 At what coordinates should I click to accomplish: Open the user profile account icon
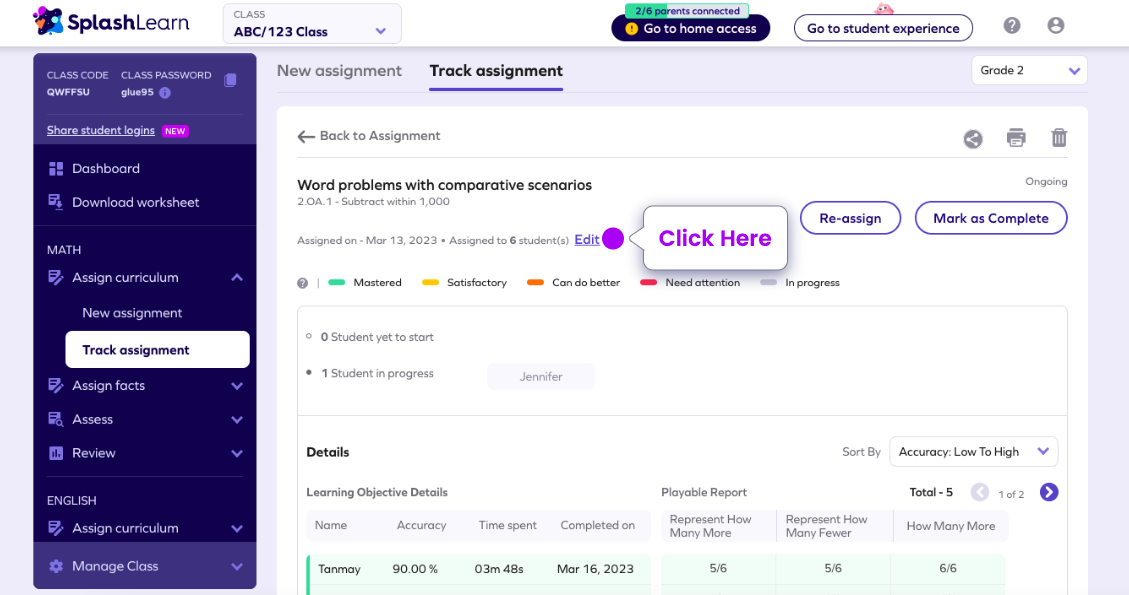tap(1056, 26)
